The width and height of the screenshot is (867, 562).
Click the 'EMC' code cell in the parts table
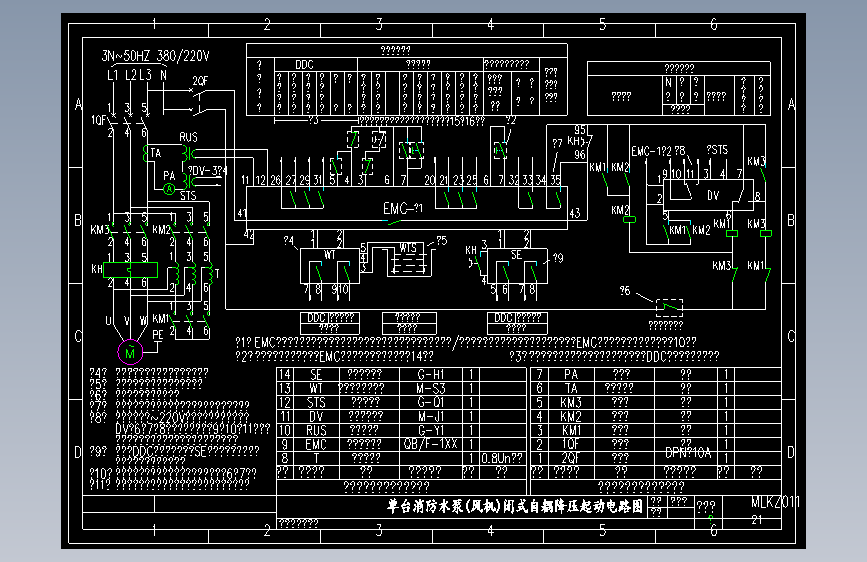[316, 444]
